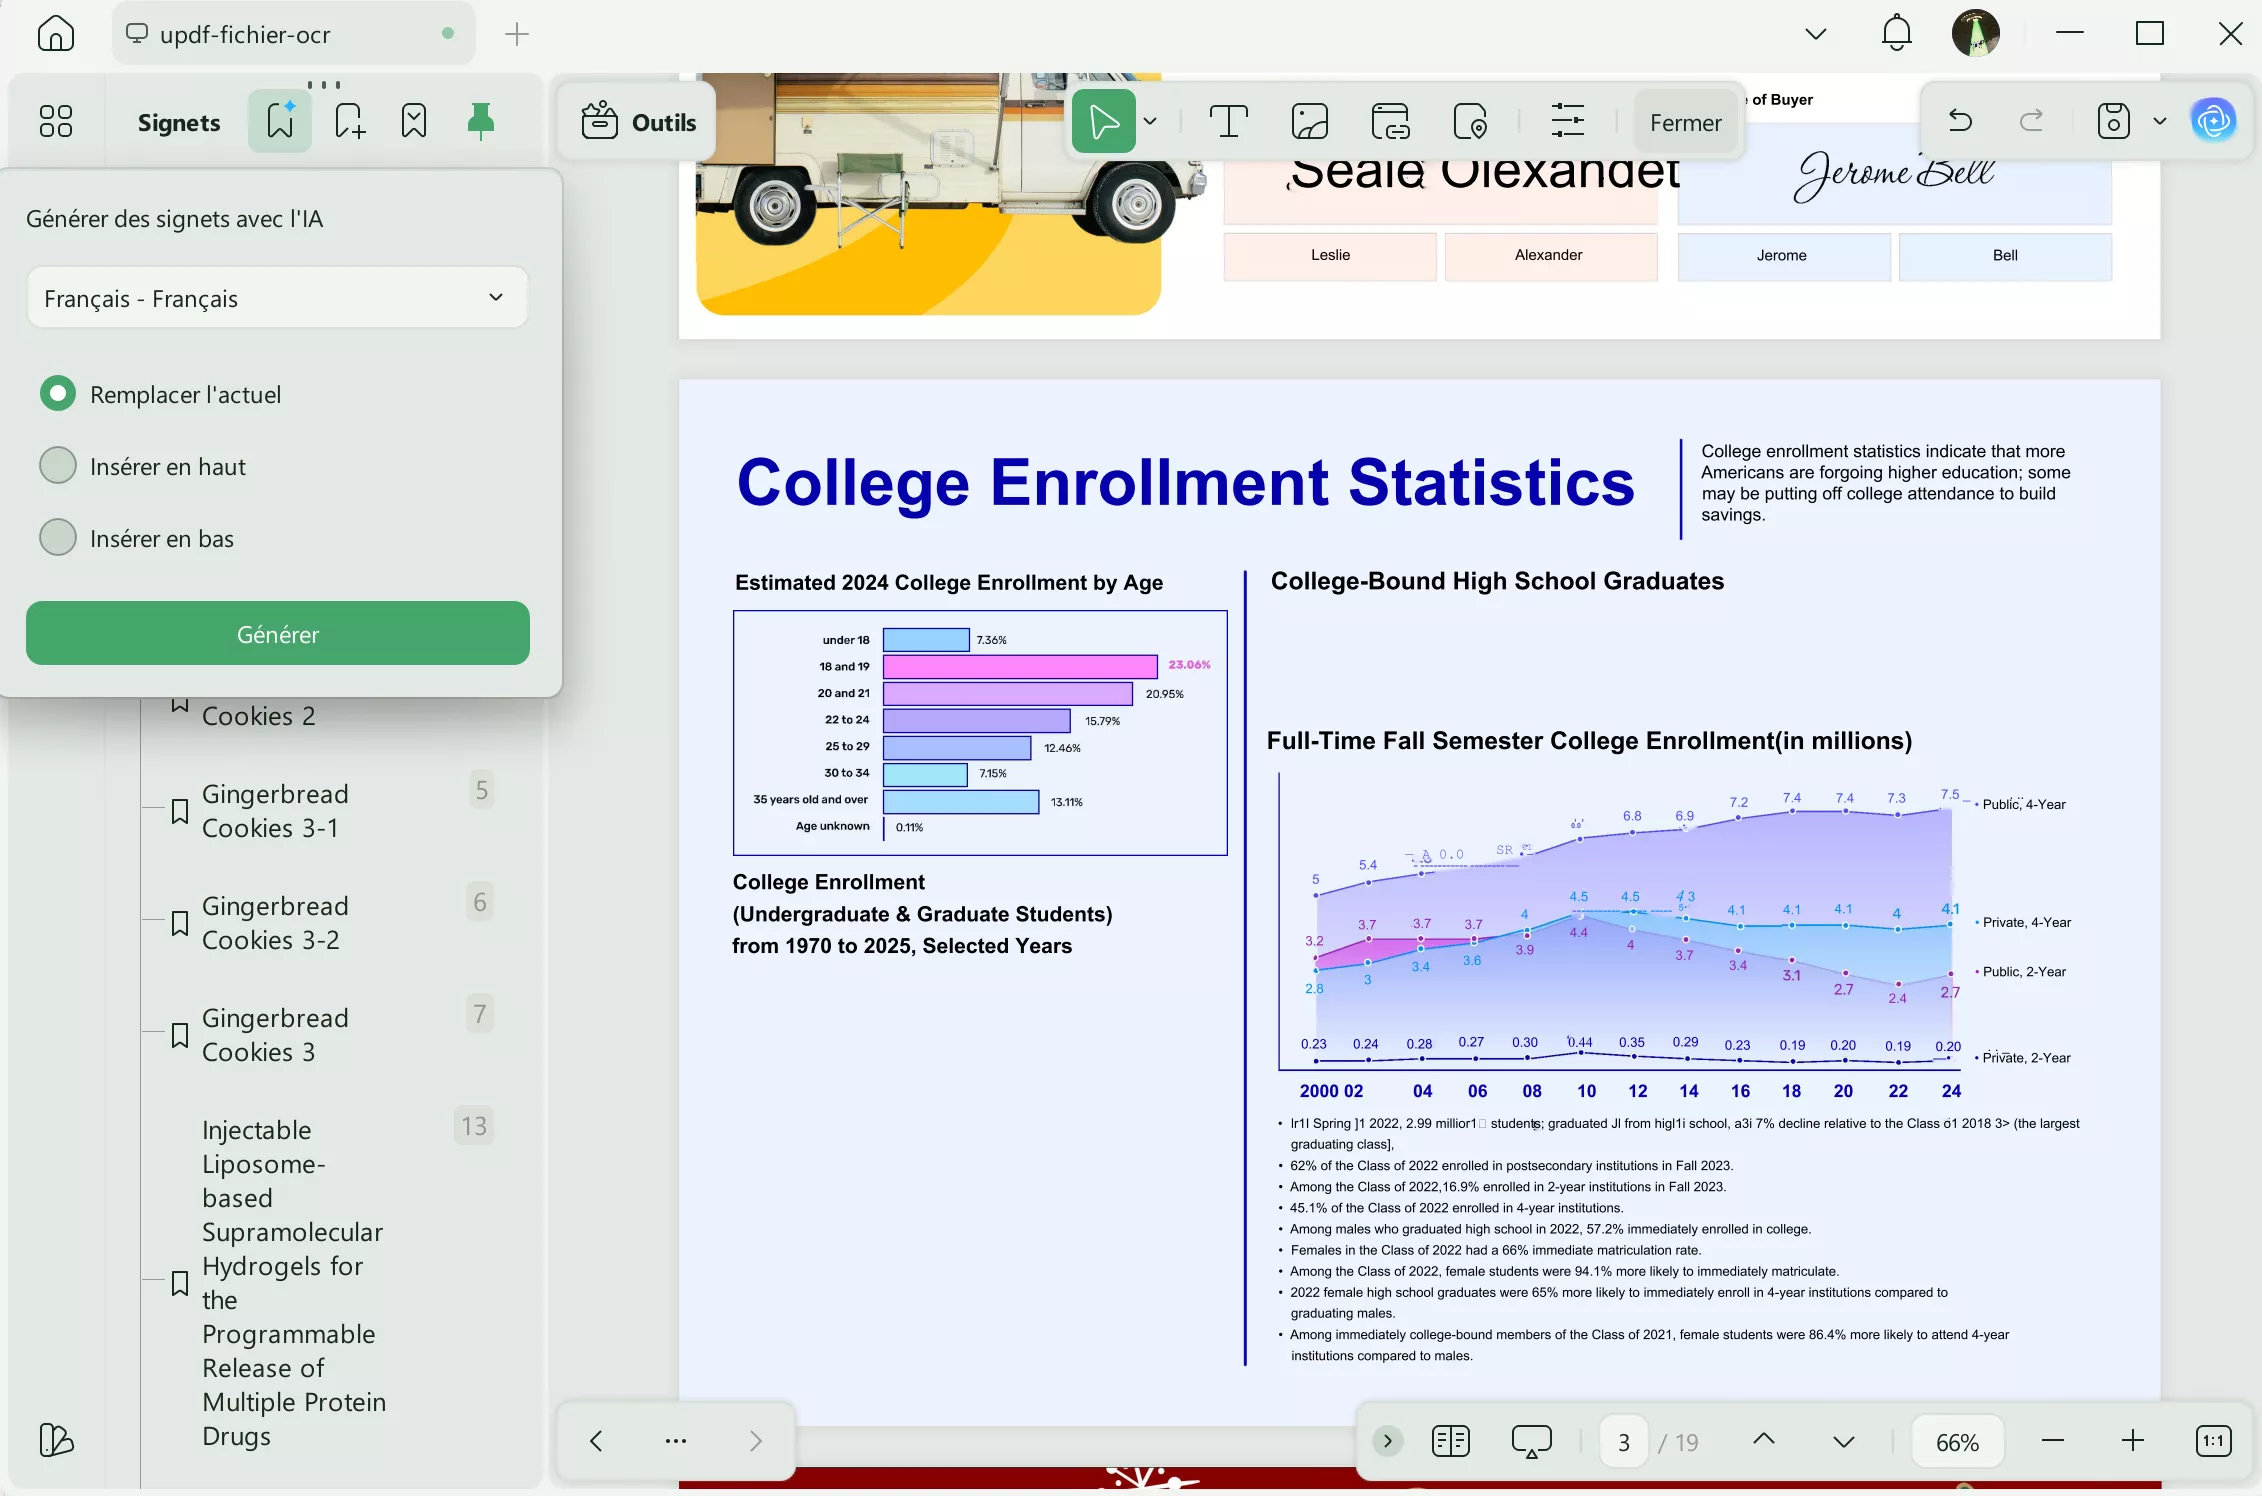
Task: Click the add bookmark icon
Action: coord(349,121)
